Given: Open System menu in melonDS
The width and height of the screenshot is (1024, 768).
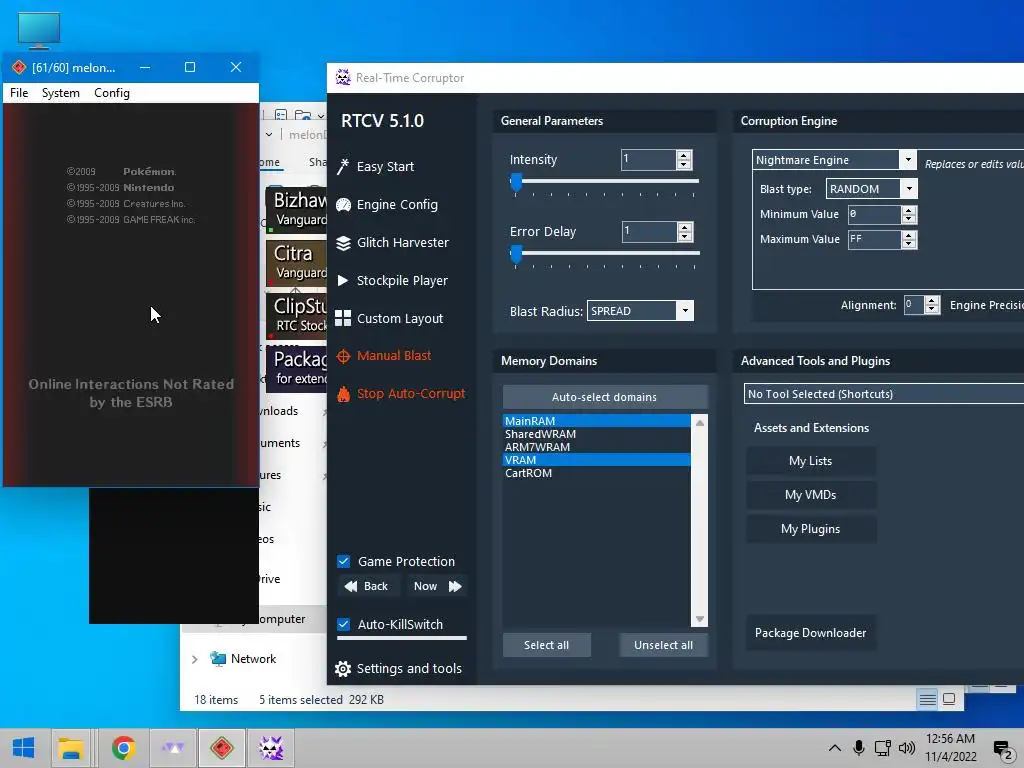Looking at the screenshot, I should coord(61,93).
